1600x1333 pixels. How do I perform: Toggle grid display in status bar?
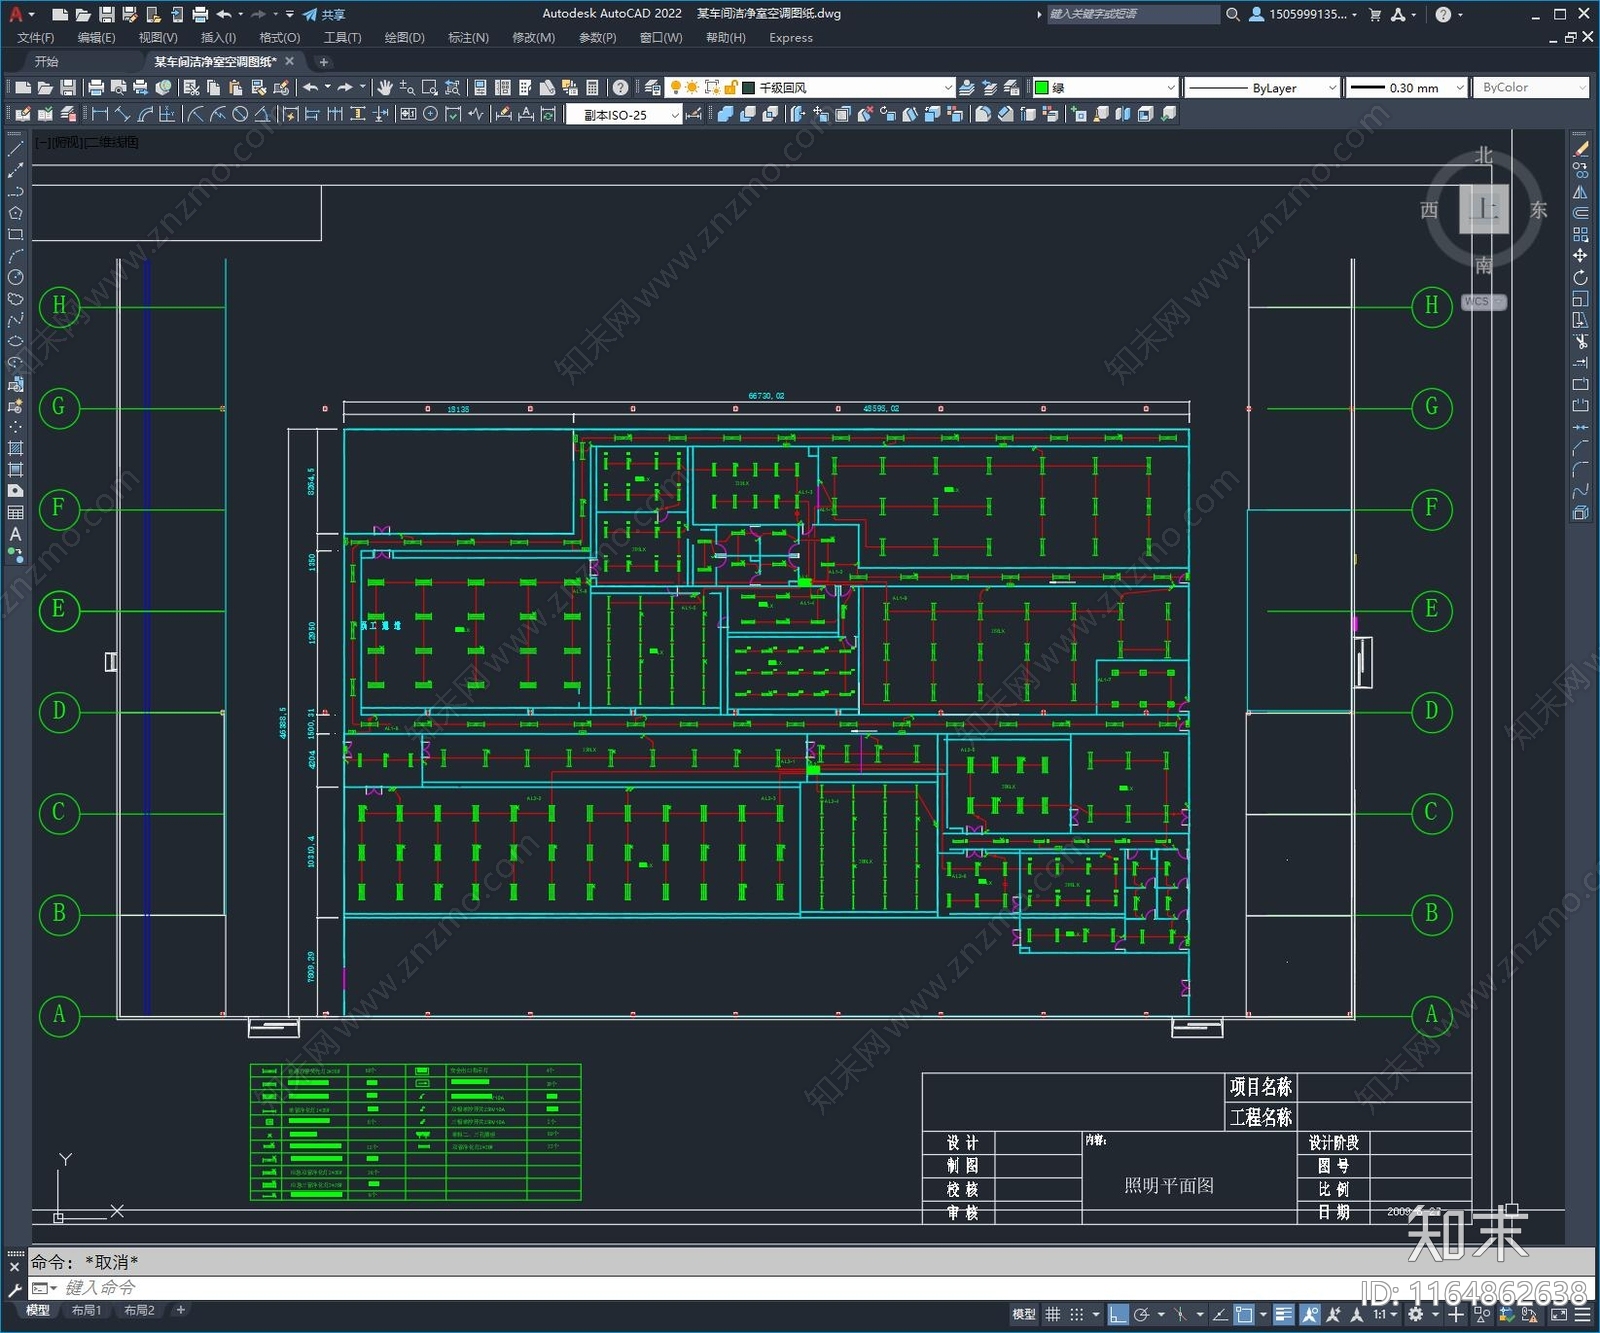[x=1053, y=1315]
